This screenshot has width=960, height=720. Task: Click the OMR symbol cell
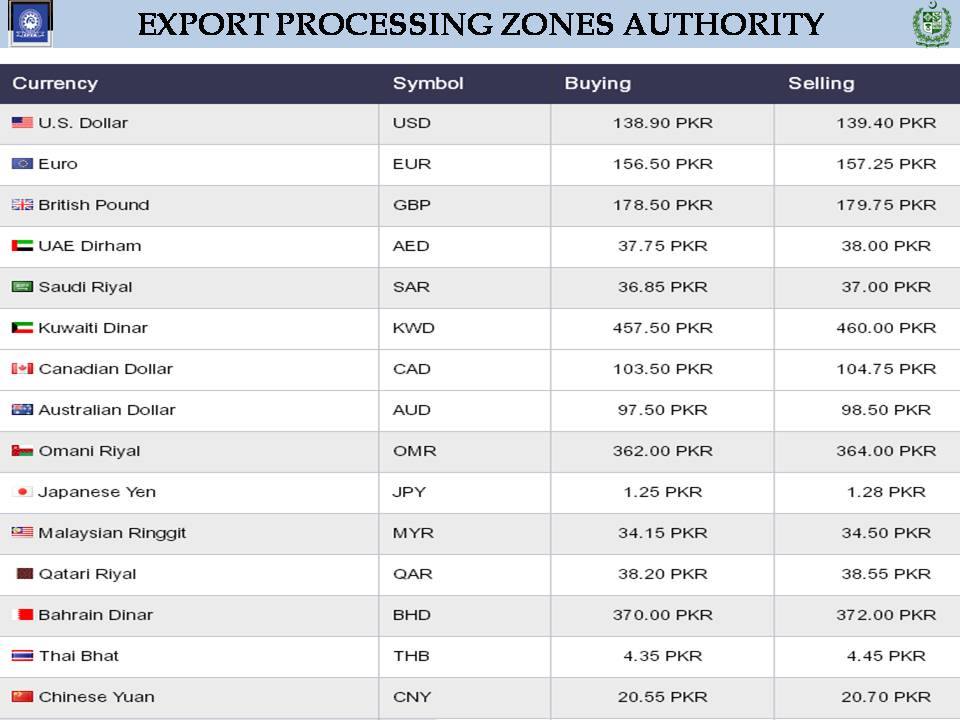click(x=414, y=451)
